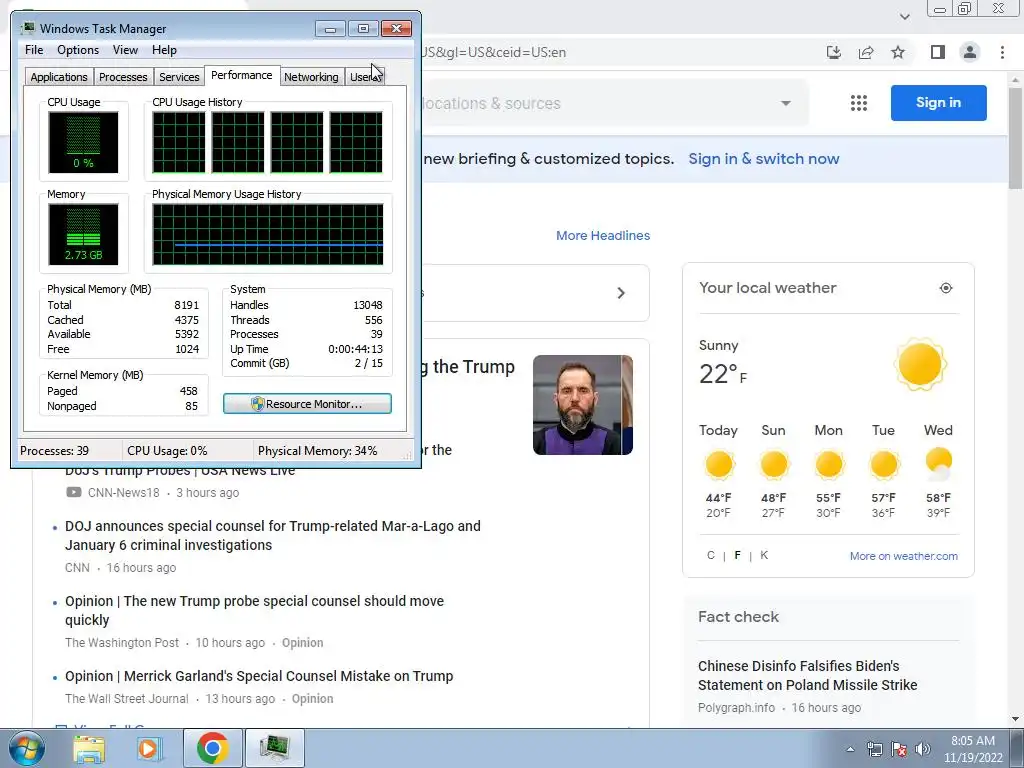Click Today's forecast sun icon

click(x=719, y=465)
